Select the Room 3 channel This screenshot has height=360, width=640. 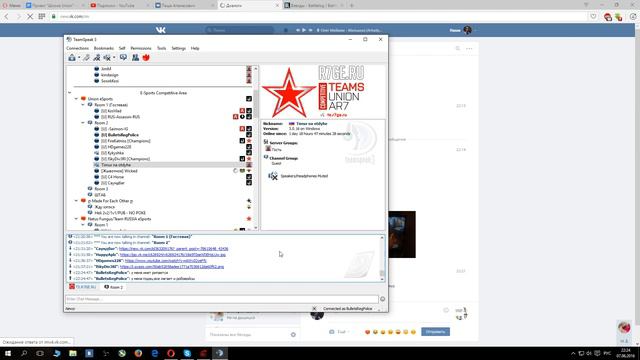101,189
